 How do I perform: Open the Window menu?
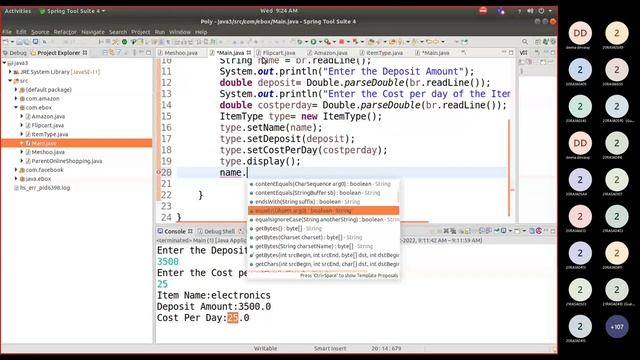180,32
